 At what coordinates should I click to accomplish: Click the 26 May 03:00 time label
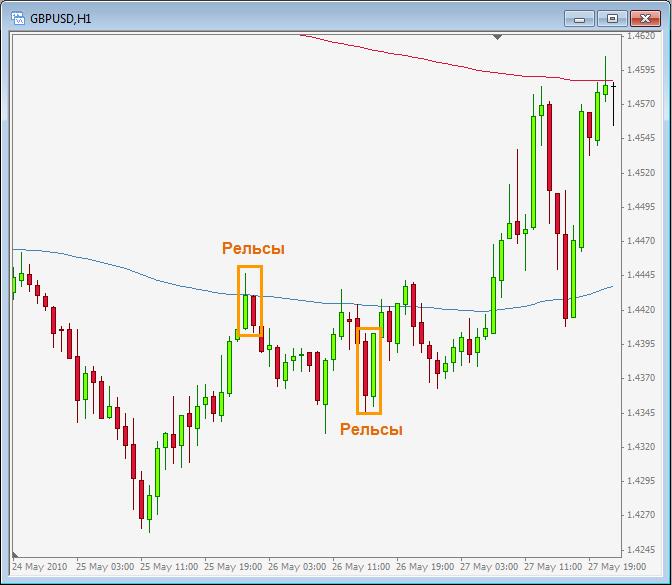(x=297, y=567)
